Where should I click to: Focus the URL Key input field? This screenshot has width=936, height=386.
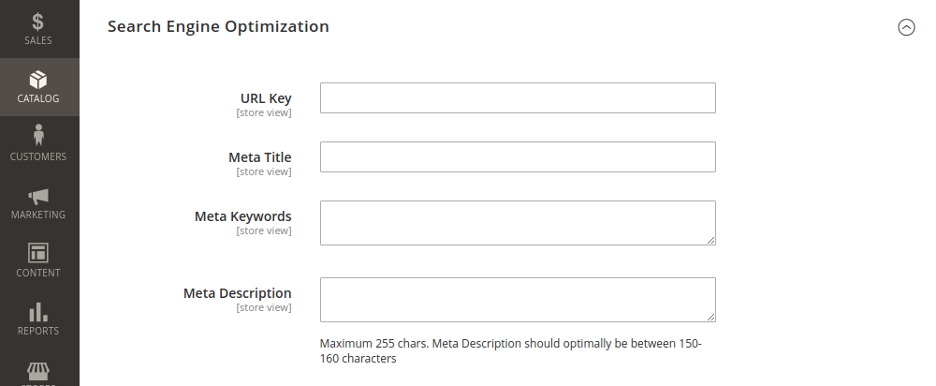(x=518, y=98)
